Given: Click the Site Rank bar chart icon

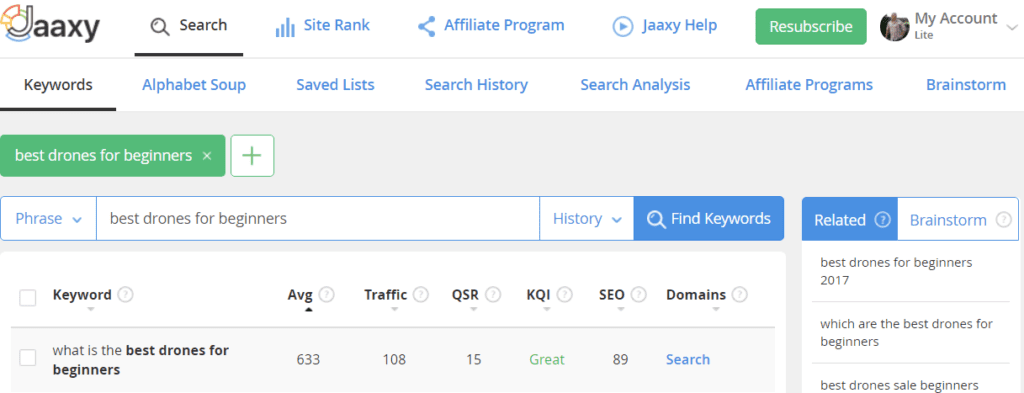Looking at the screenshot, I should point(285,27).
